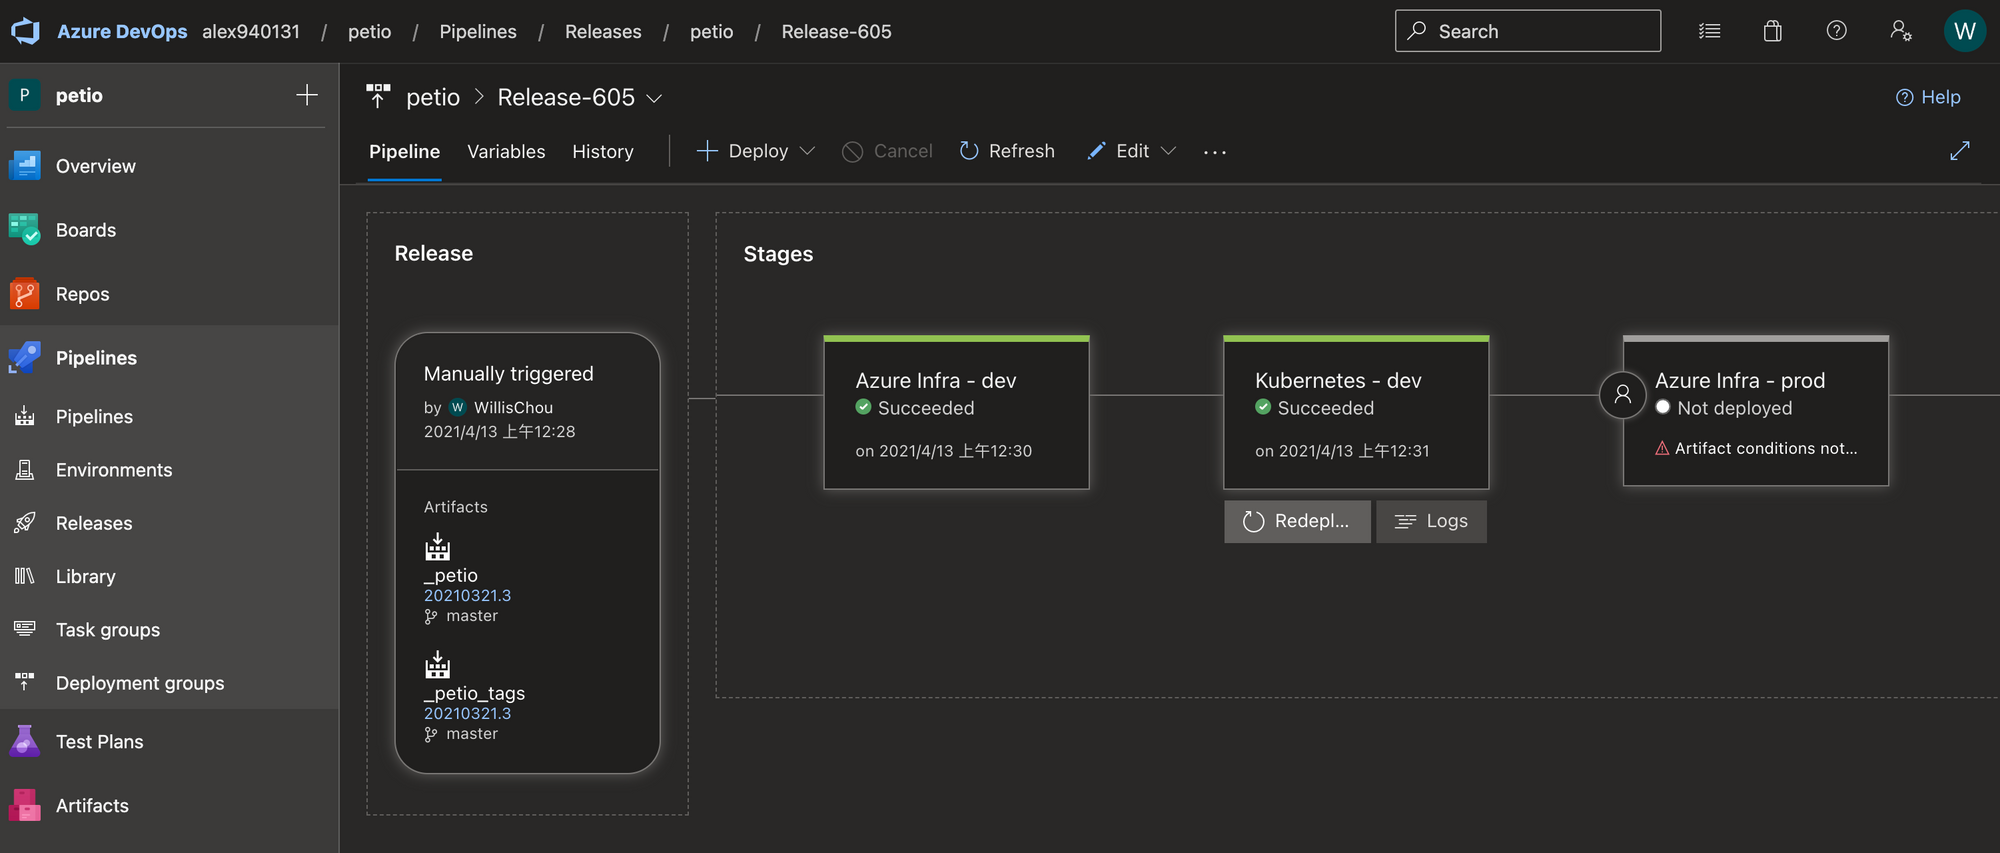This screenshot has width=2000, height=853.
Task: Open Test Plans in the sidebar
Action: coord(99,742)
